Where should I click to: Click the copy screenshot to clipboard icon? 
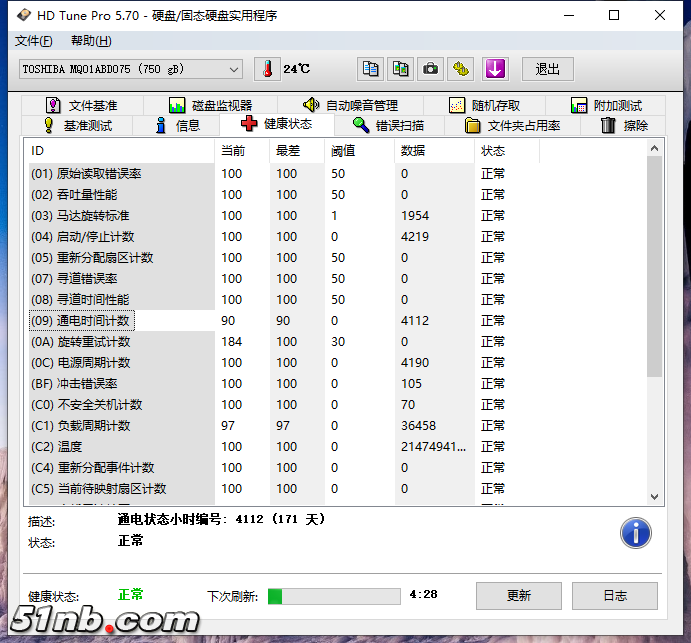coord(400,69)
